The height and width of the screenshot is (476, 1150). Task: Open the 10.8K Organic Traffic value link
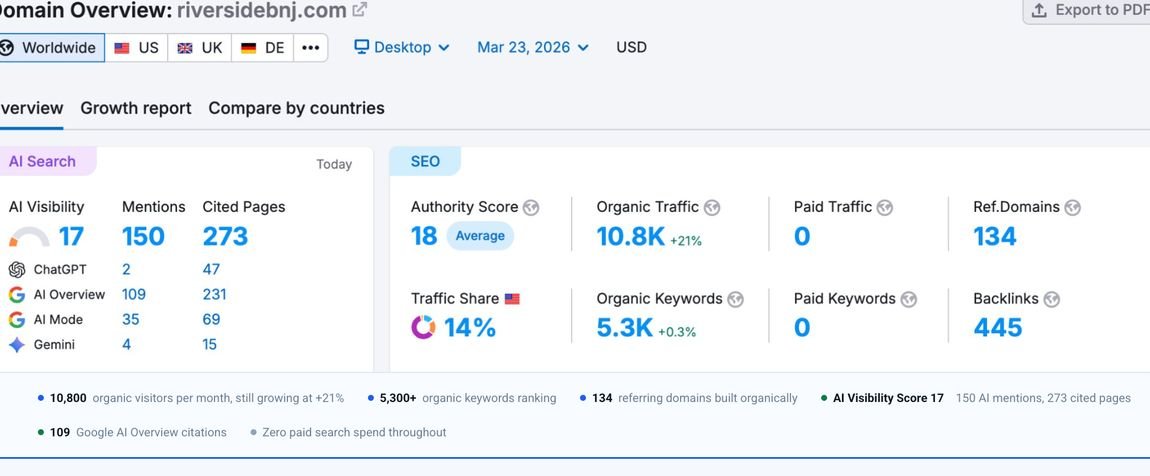(631, 236)
